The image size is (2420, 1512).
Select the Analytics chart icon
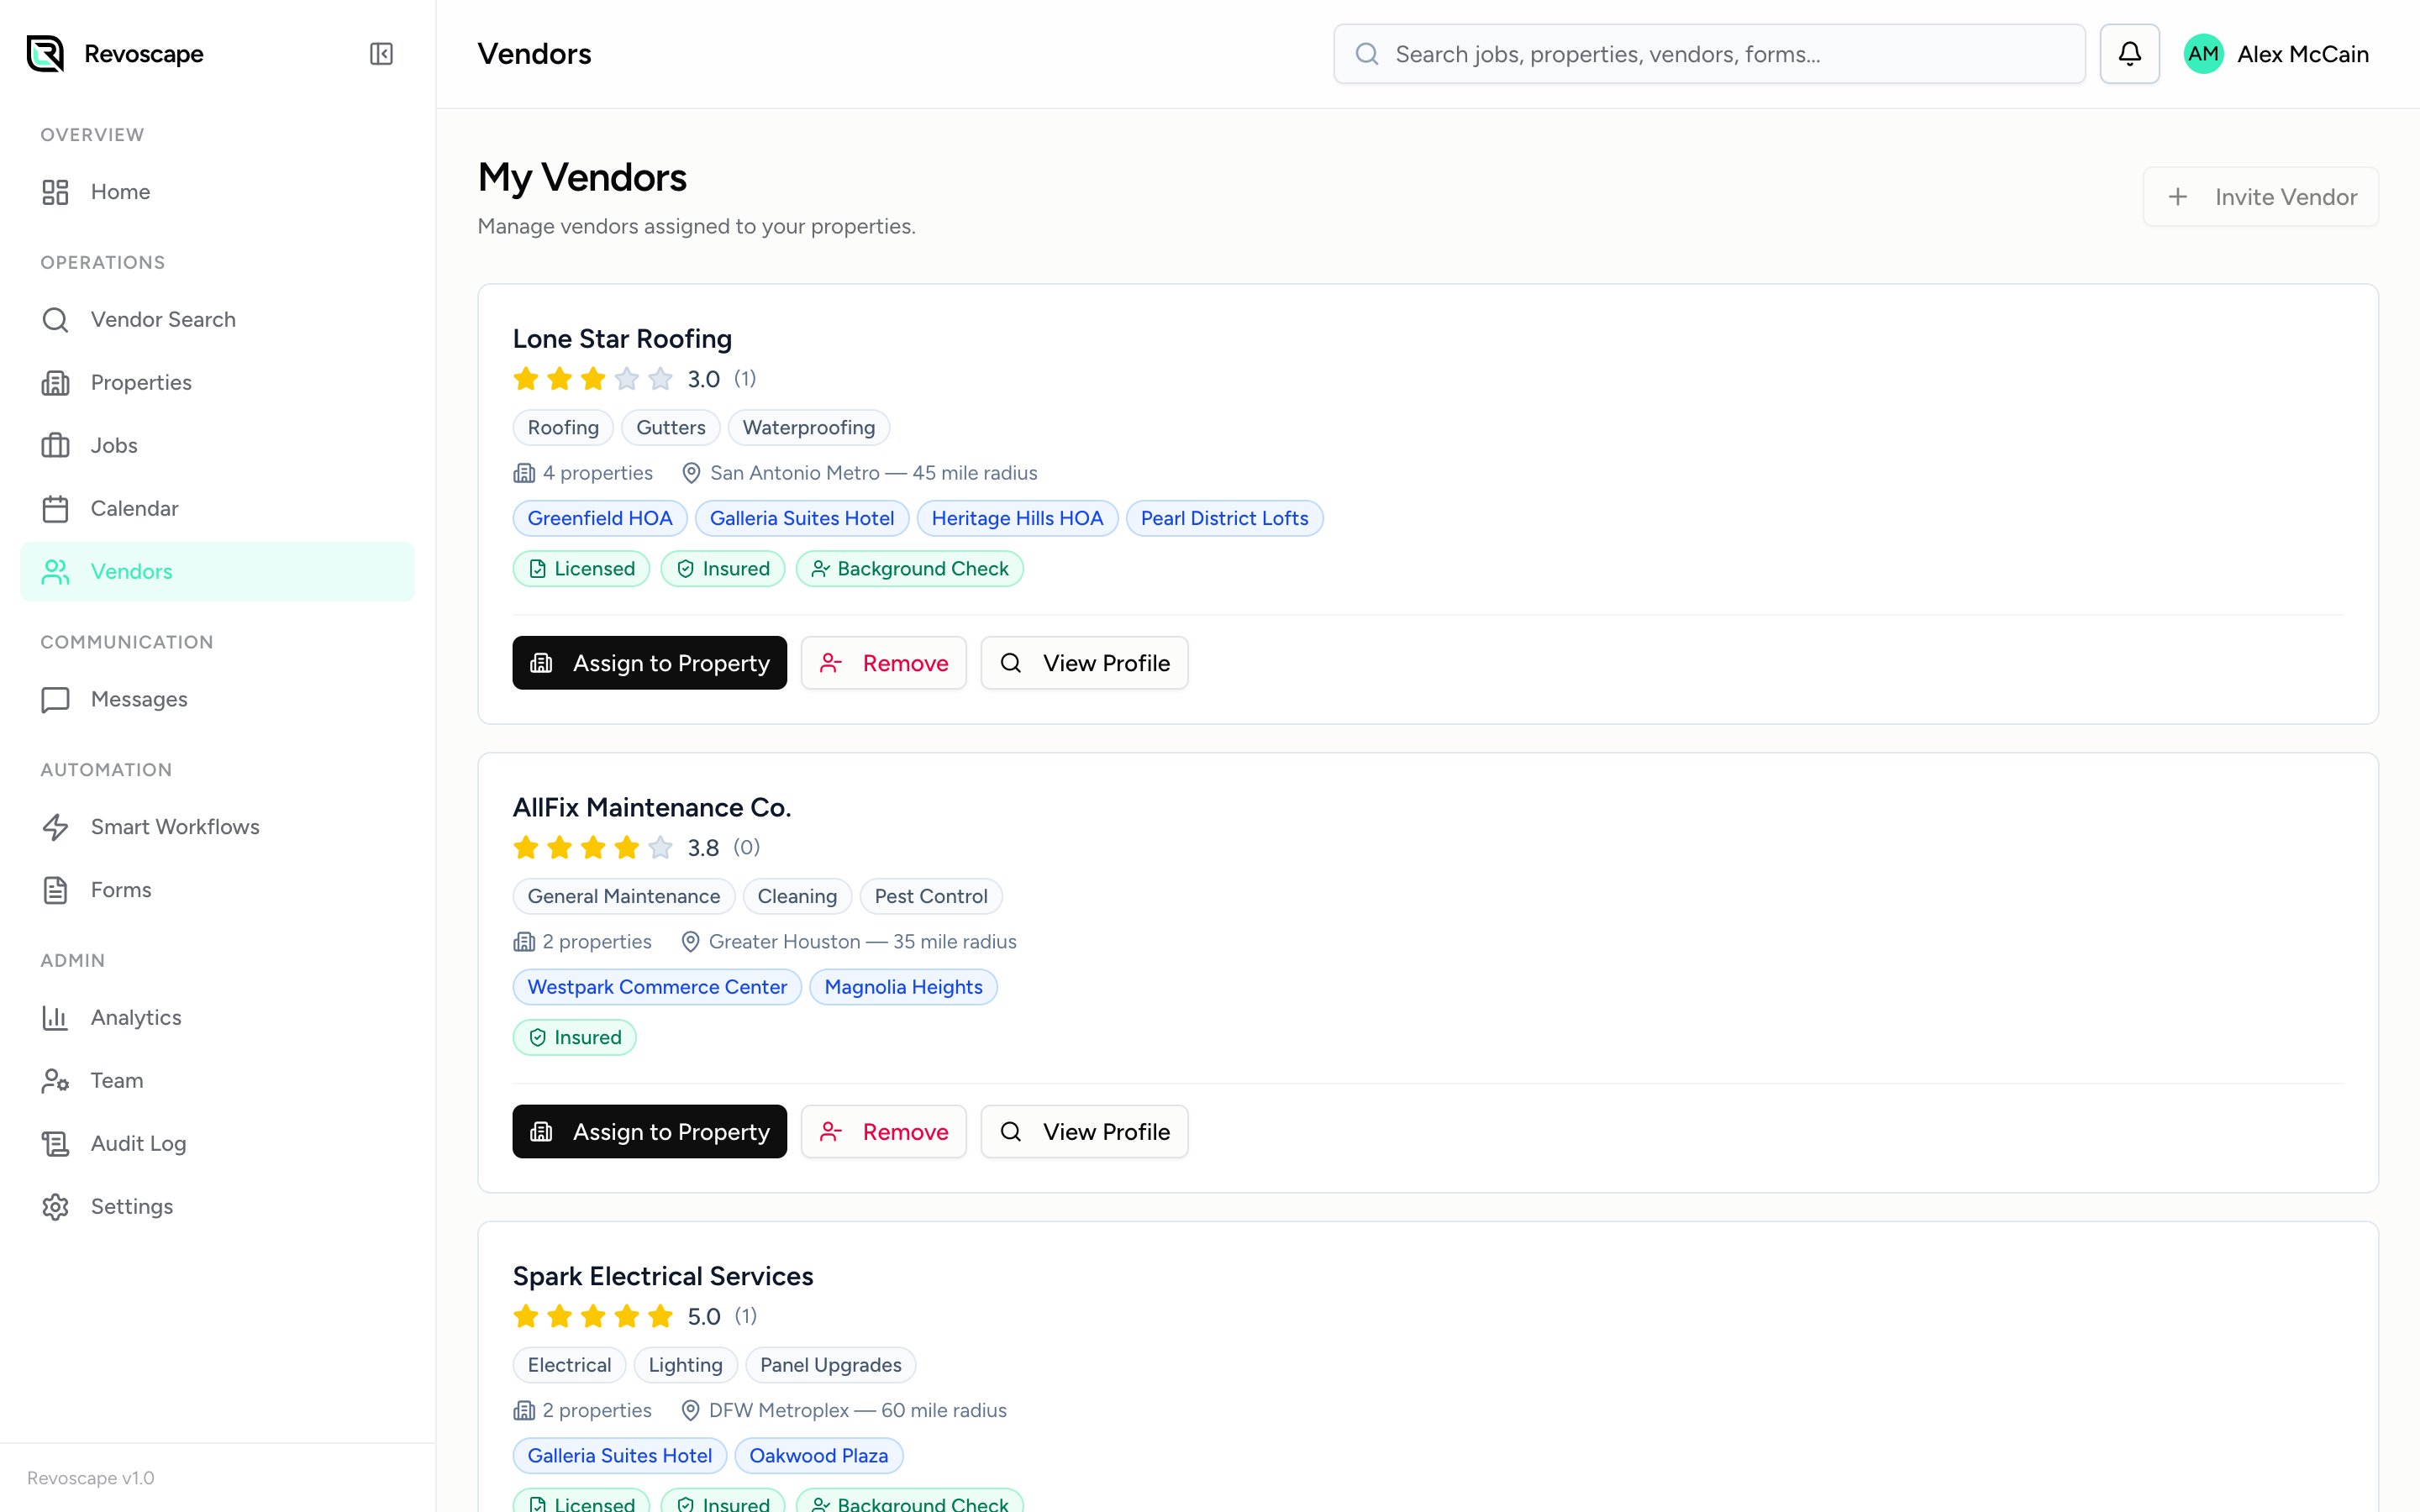pos(55,1017)
